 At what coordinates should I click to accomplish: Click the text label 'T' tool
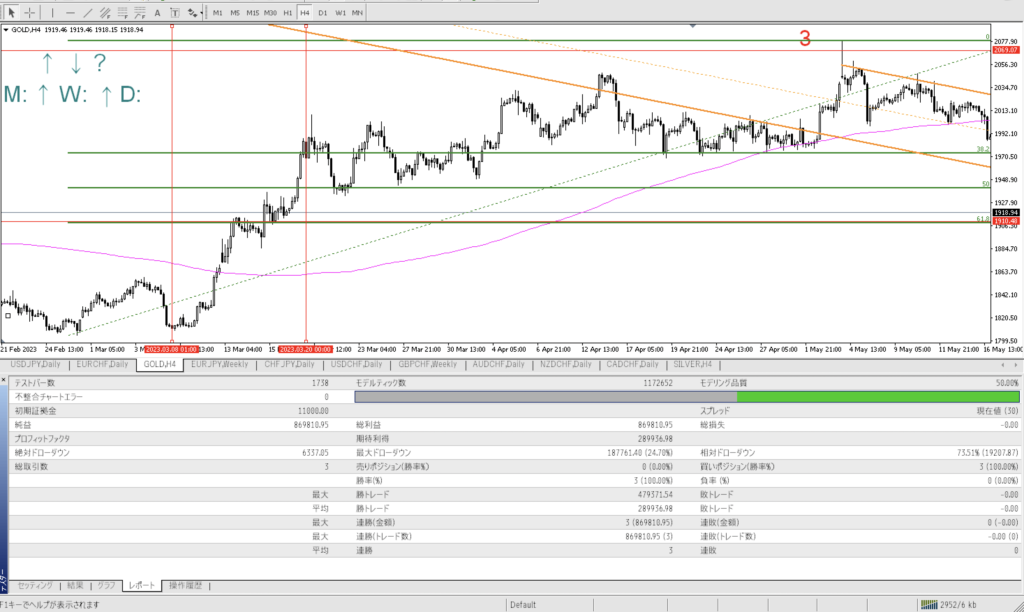tap(173, 12)
